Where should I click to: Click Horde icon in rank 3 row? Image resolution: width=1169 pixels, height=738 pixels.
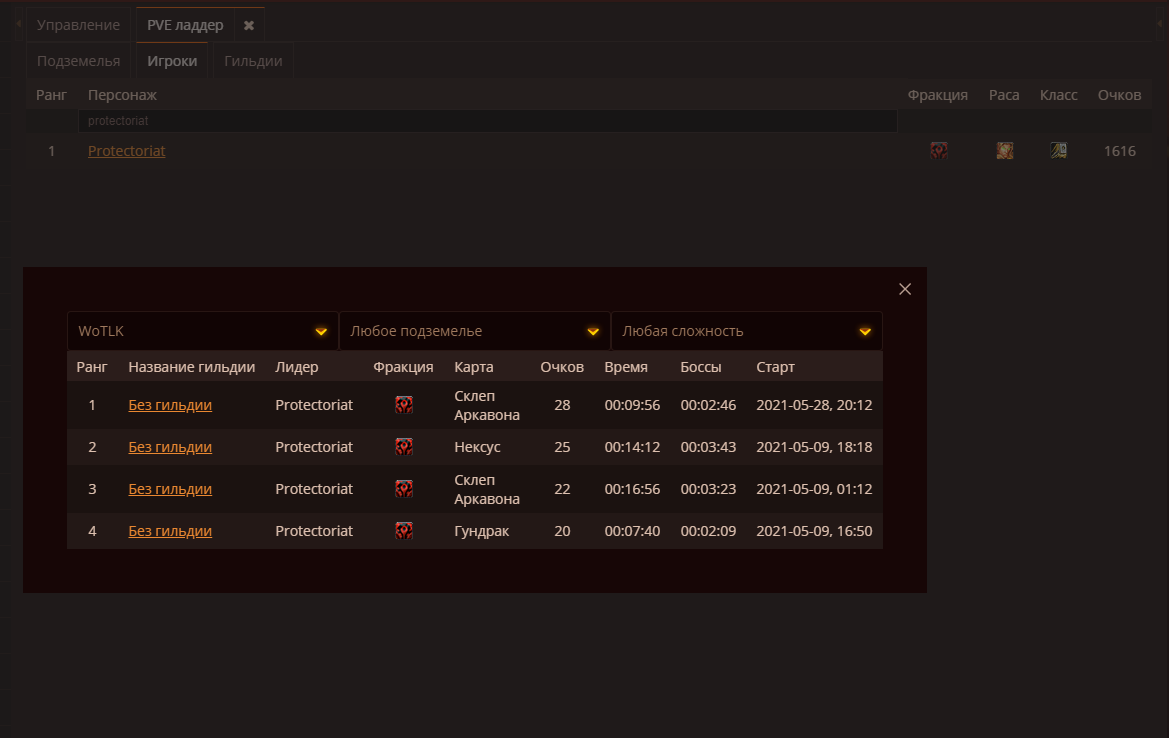(x=403, y=489)
